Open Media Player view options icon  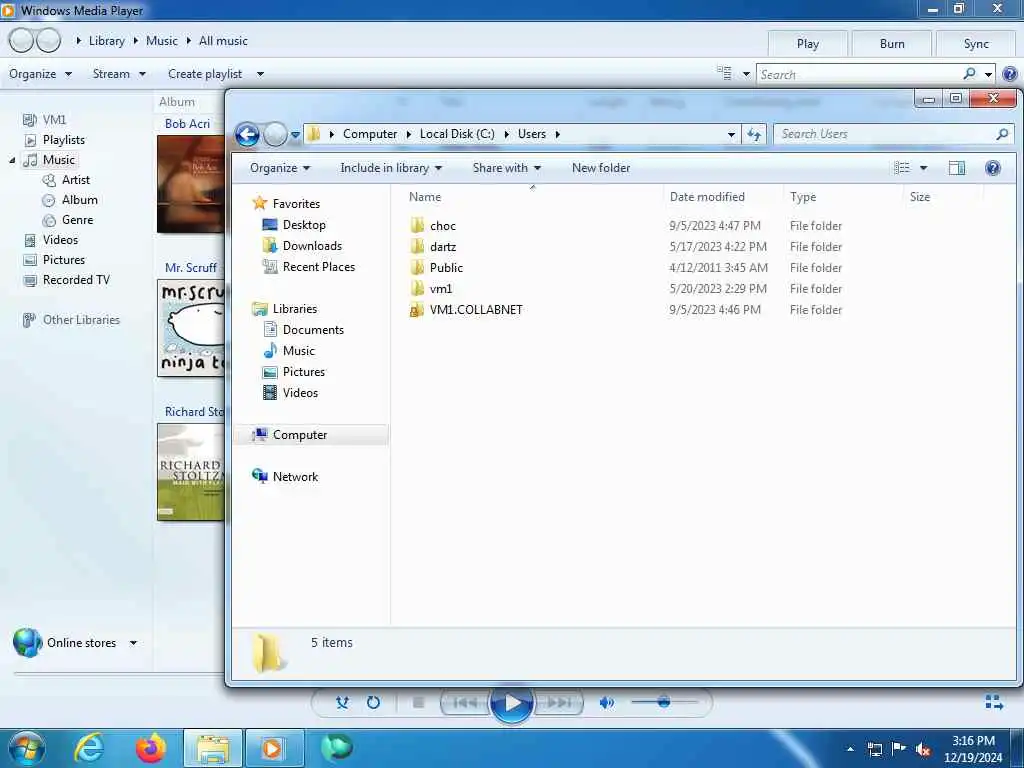pyautogui.click(x=724, y=73)
